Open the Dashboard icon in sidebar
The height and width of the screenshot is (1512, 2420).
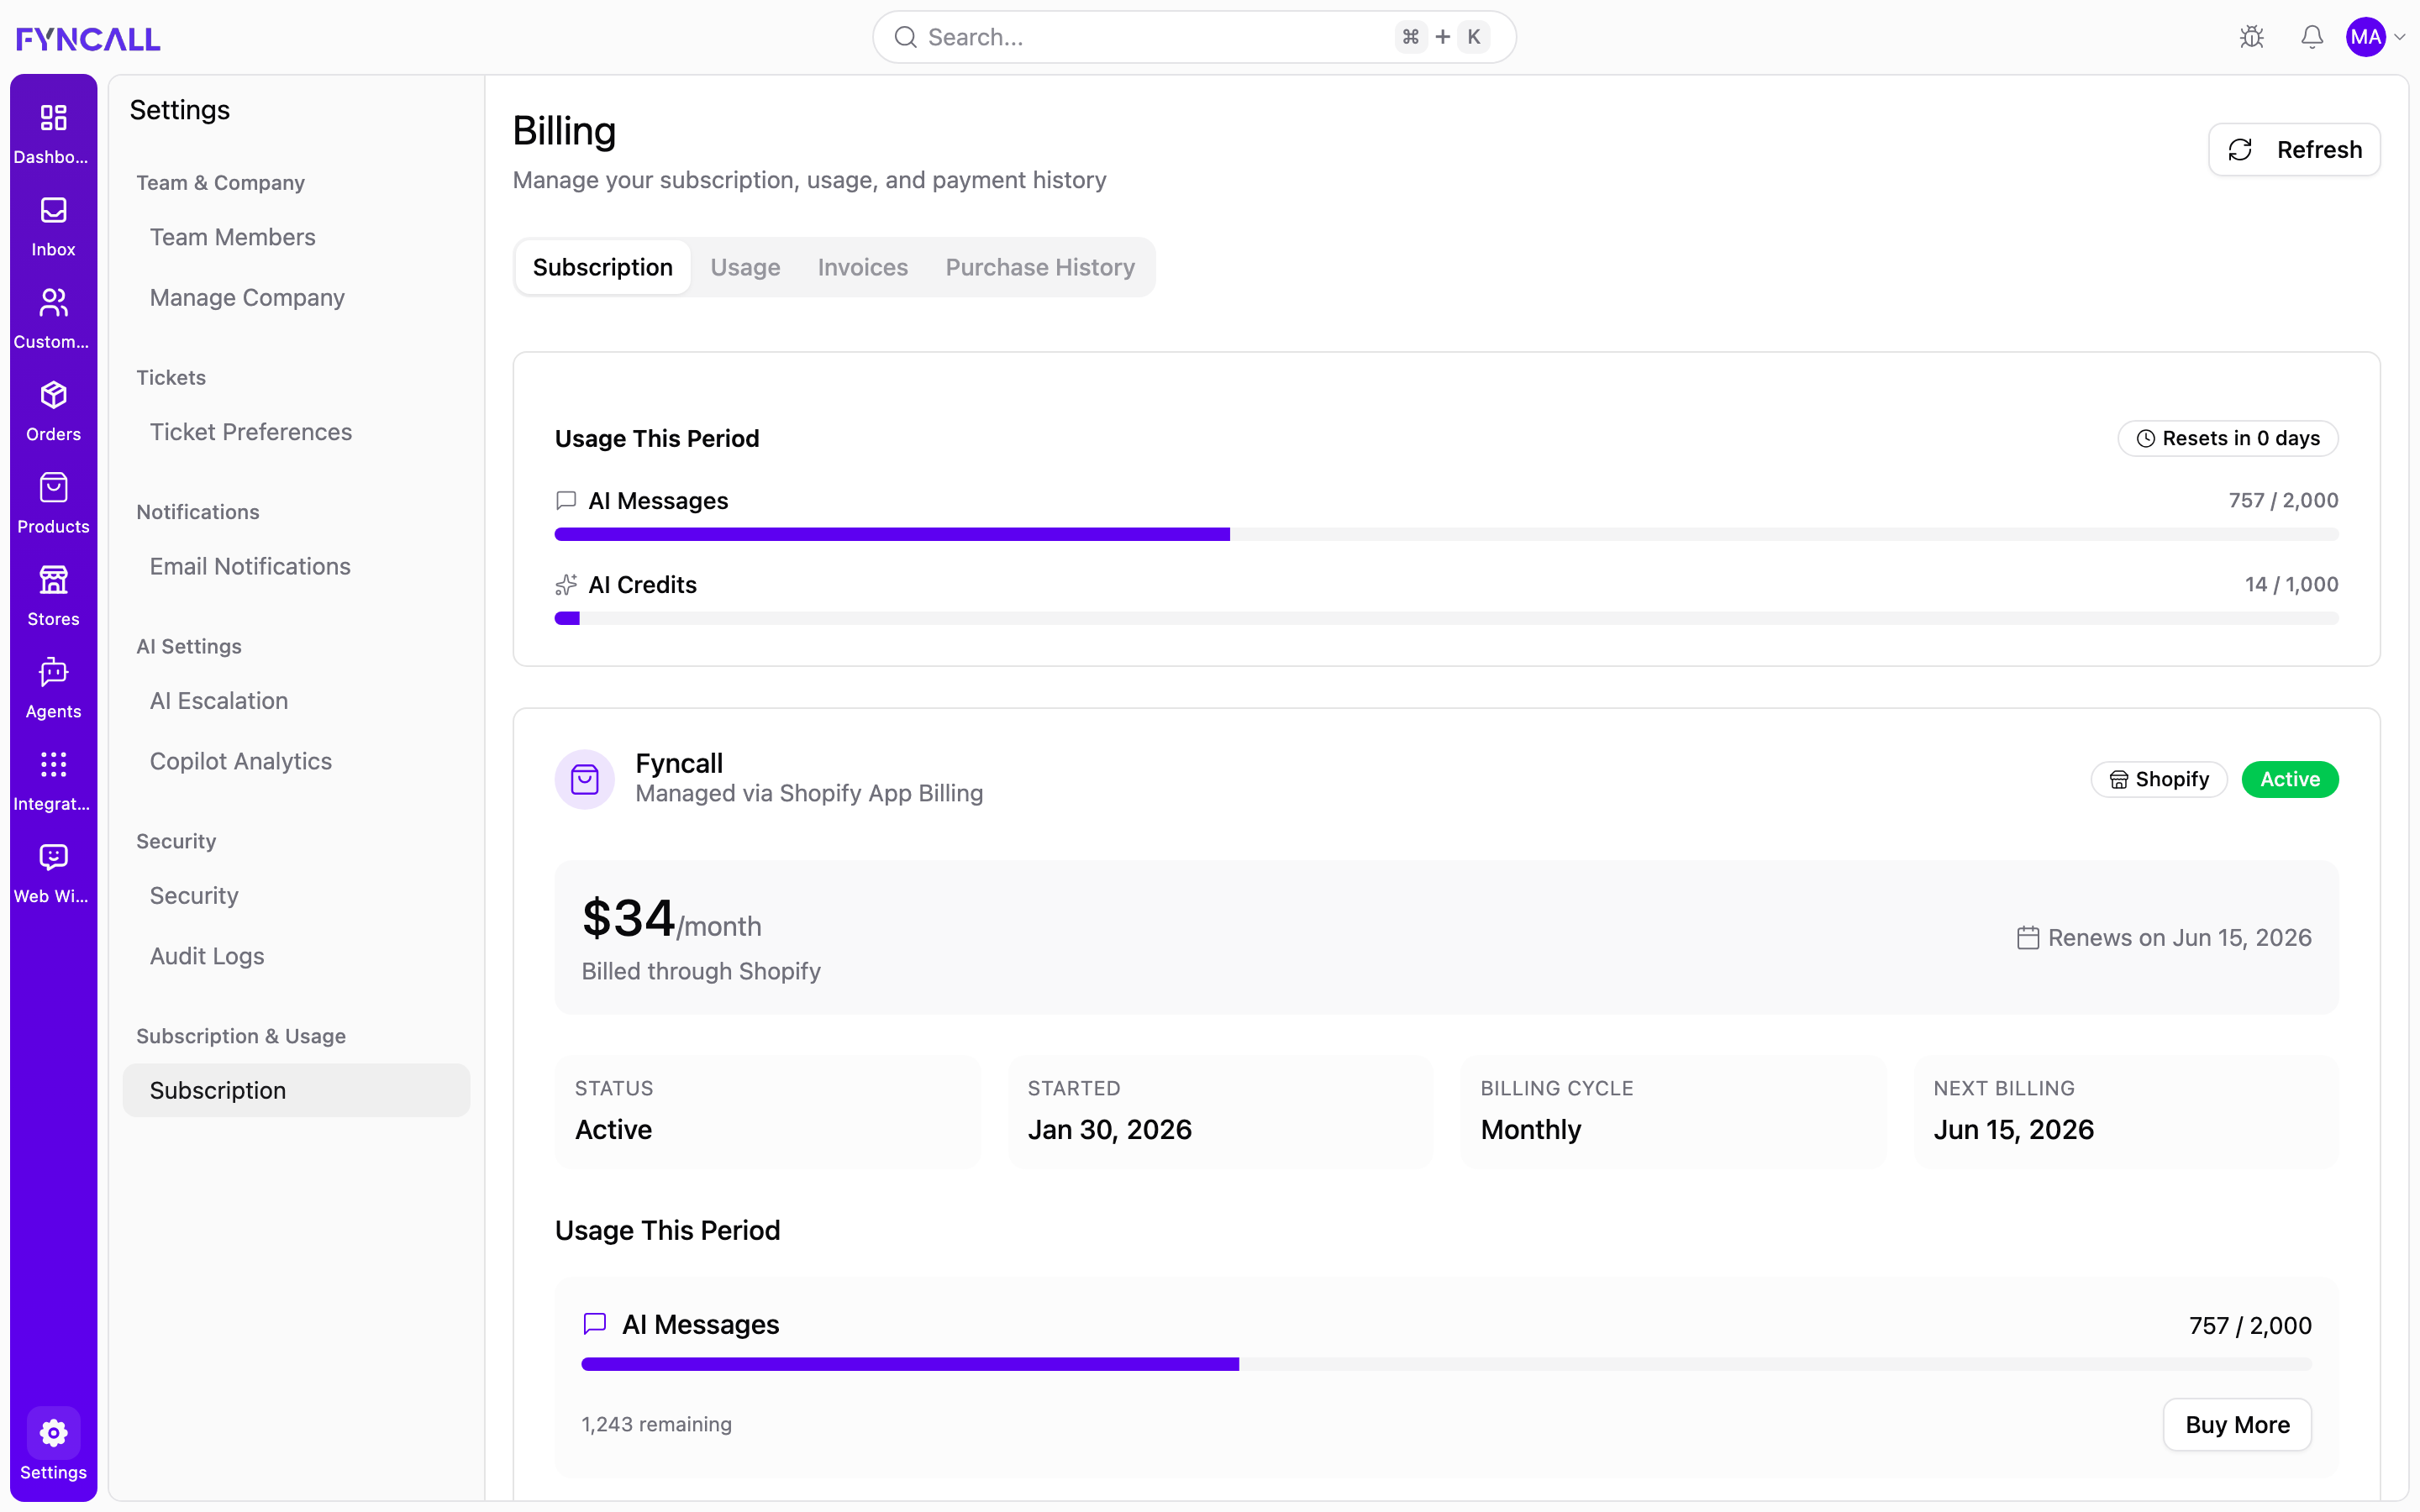coord(53,118)
